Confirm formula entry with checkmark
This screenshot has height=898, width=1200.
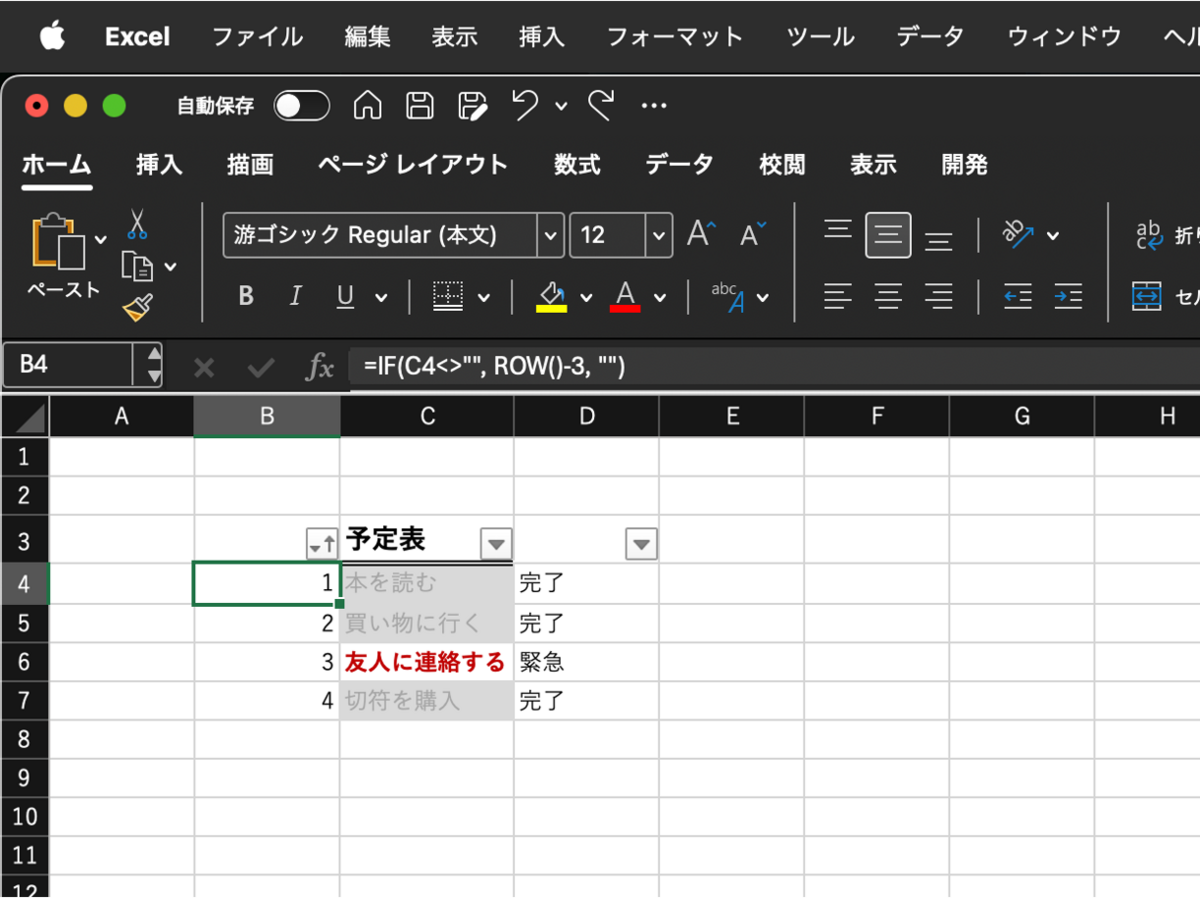[261, 368]
